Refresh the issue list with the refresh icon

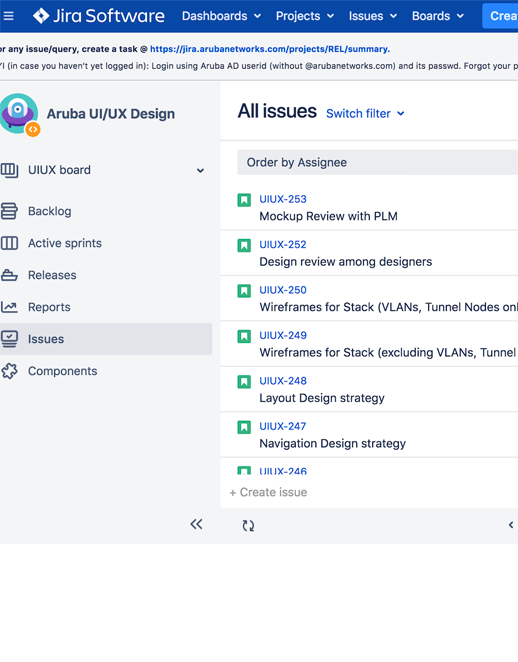pyautogui.click(x=248, y=526)
